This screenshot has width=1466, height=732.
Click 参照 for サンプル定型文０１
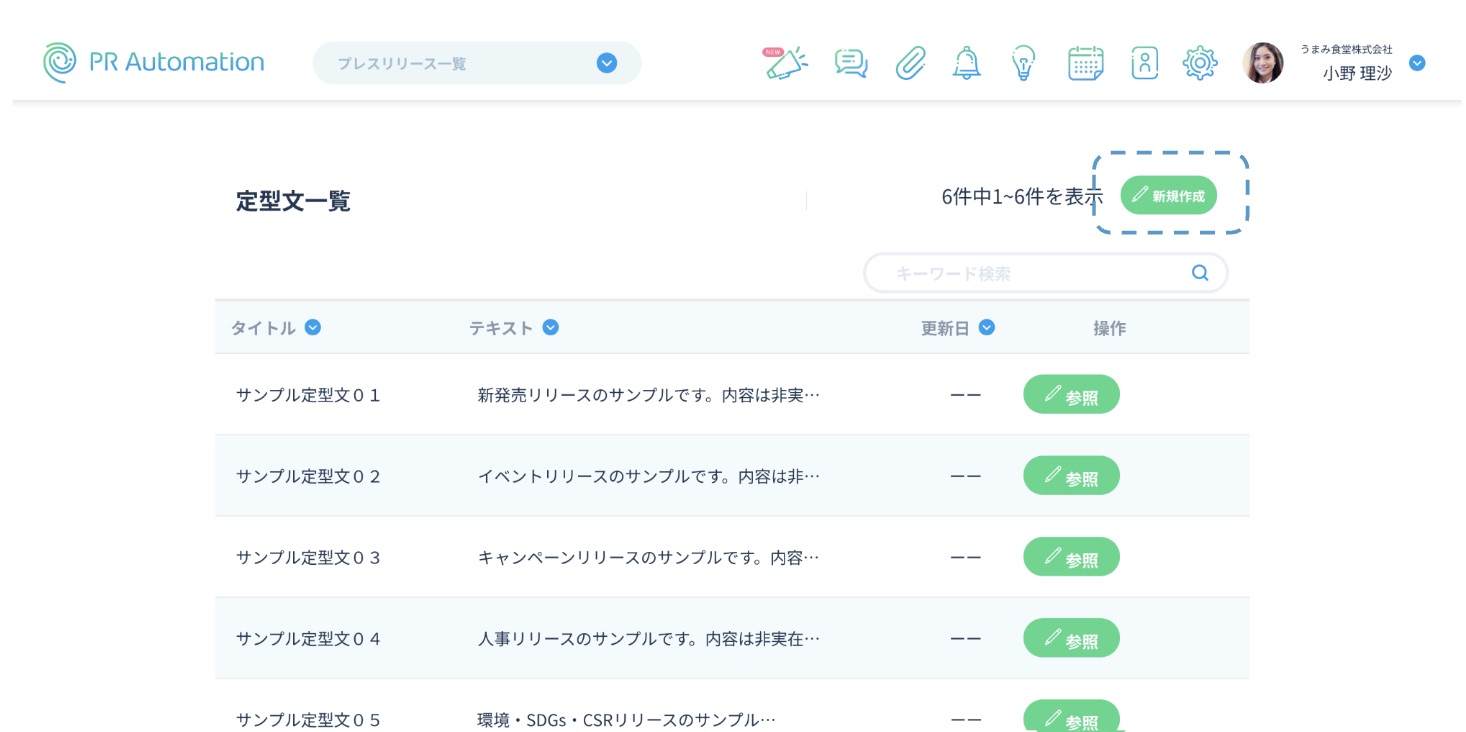point(1071,395)
